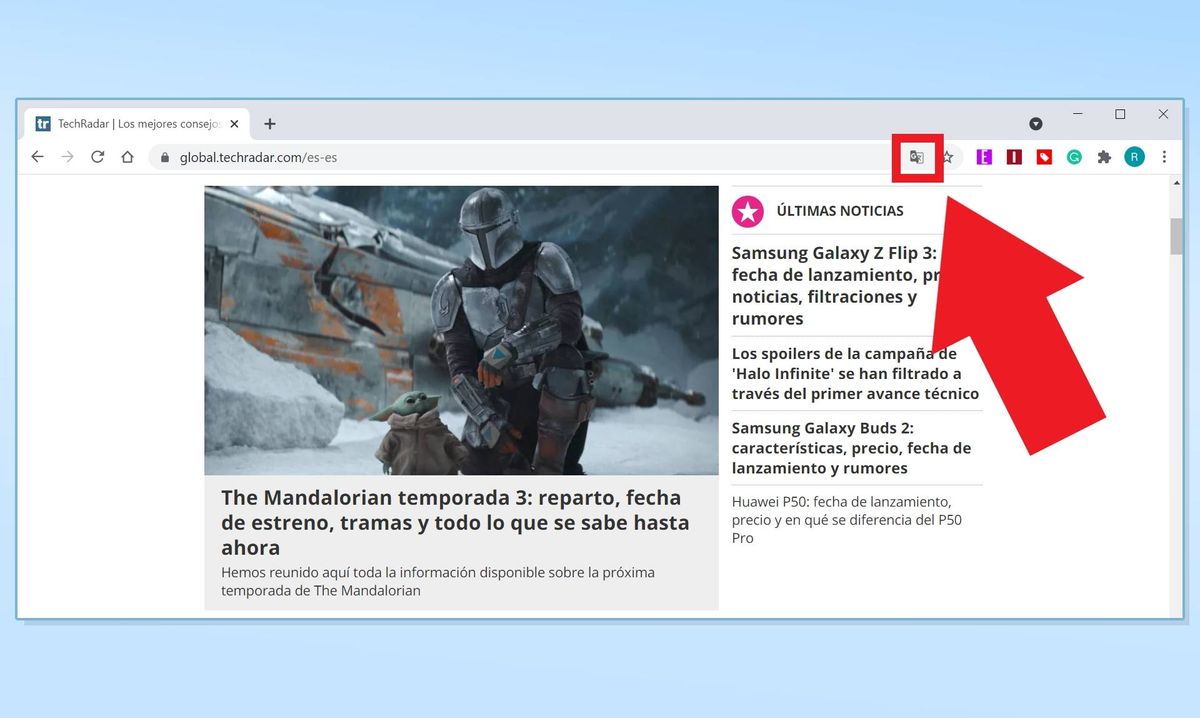The image size is (1200, 718).
Task: Open the Mandalorian temporada 3 article
Action: pos(454,522)
